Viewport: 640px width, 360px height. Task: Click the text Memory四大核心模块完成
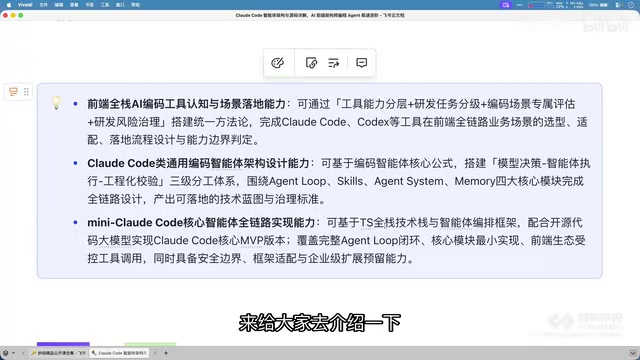519,181
